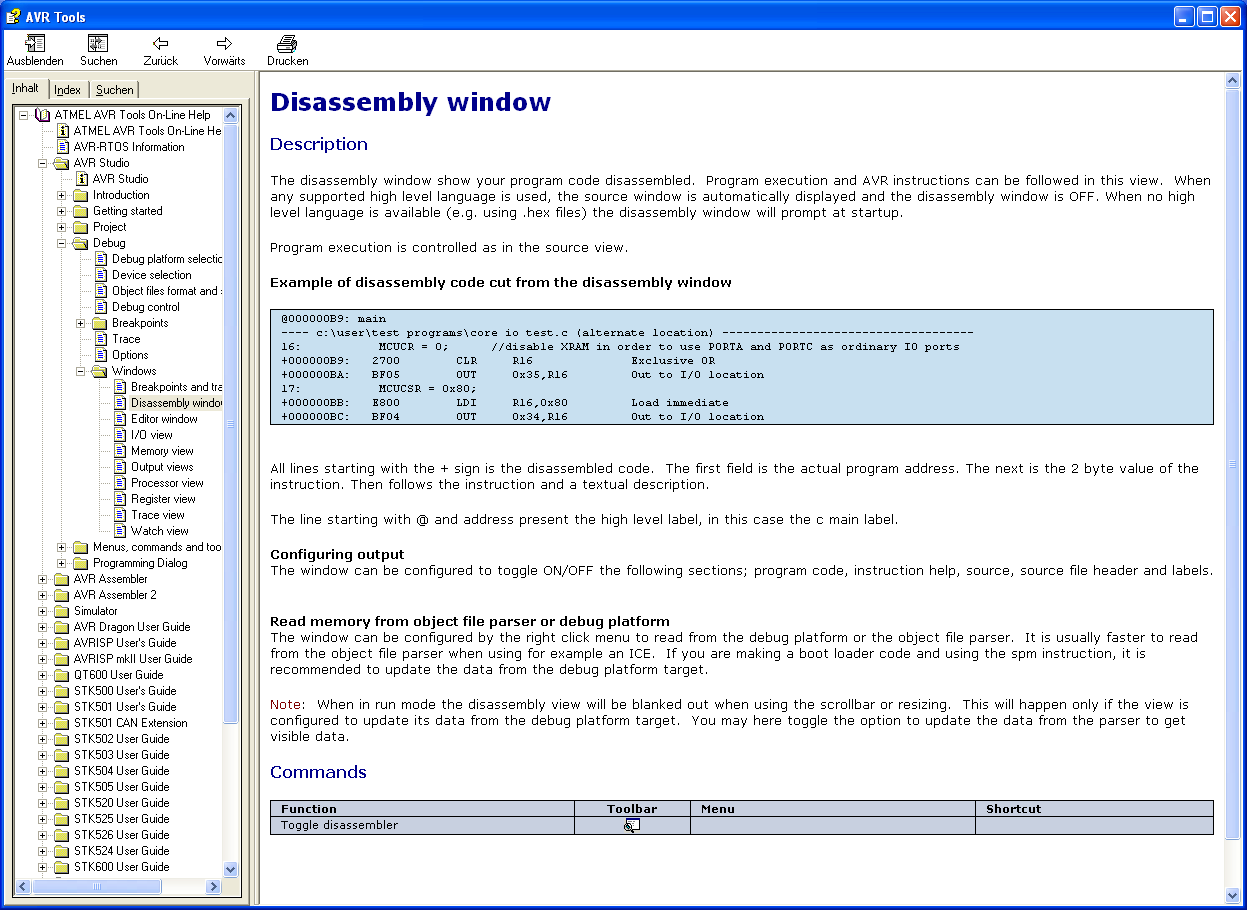Screen dimensions: 1247x910
Task: Open the Register view topic
Action: pos(163,499)
